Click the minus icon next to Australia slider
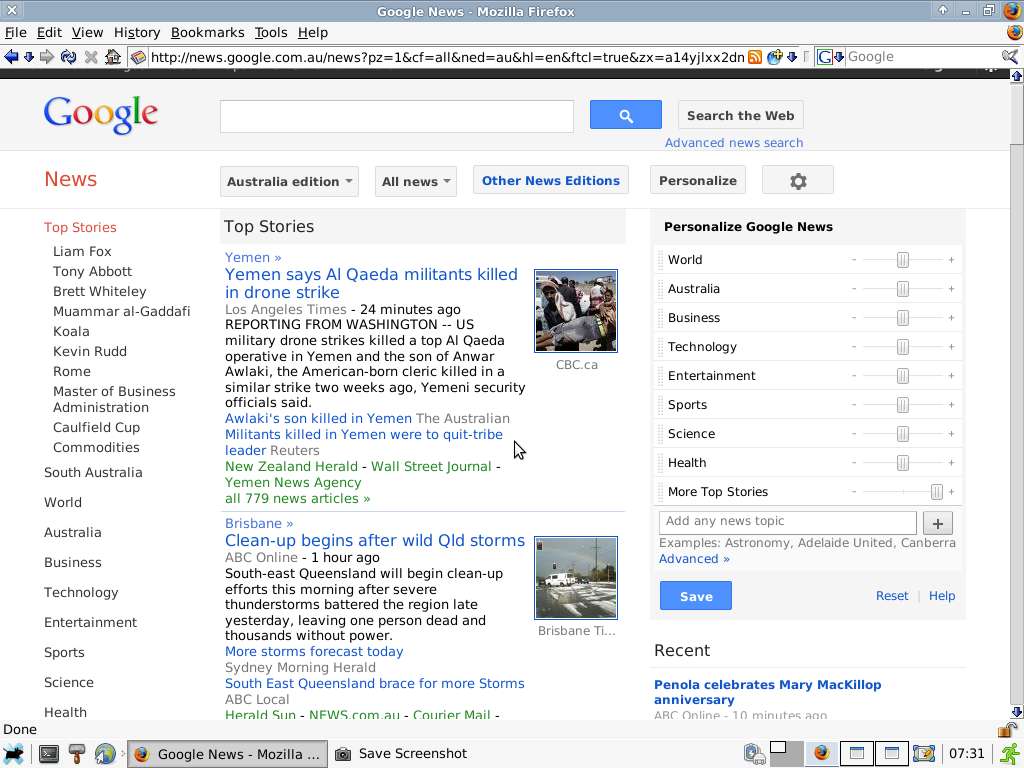This screenshot has width=1024, height=768. (x=854, y=289)
